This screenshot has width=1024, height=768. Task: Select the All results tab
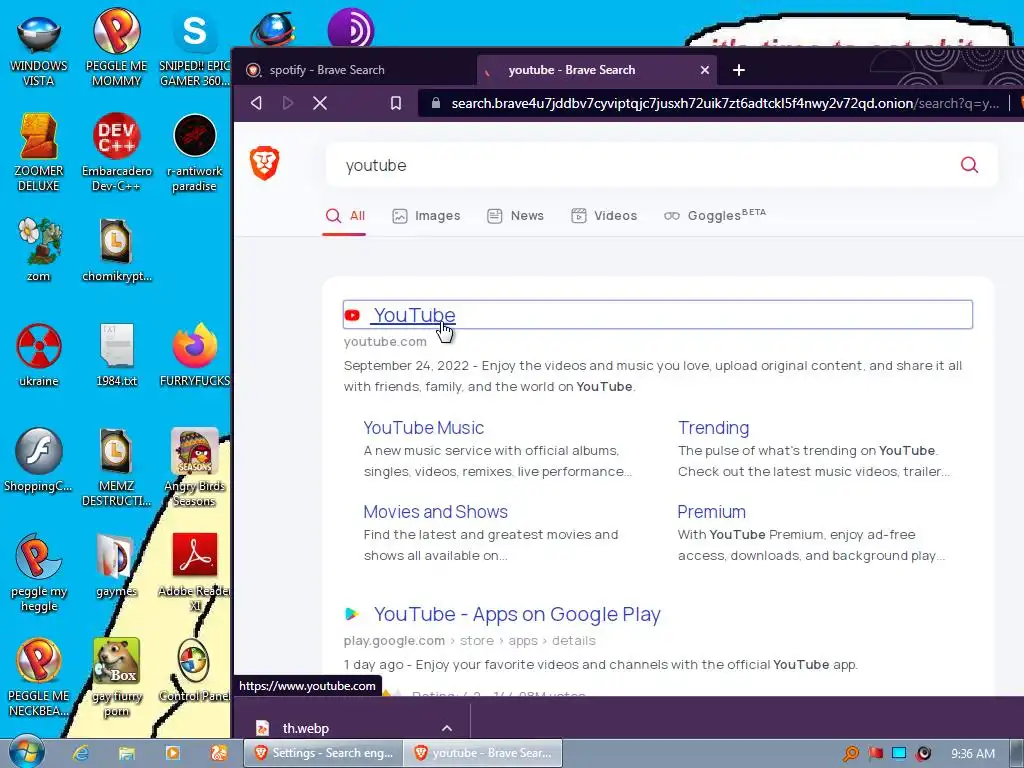point(345,216)
